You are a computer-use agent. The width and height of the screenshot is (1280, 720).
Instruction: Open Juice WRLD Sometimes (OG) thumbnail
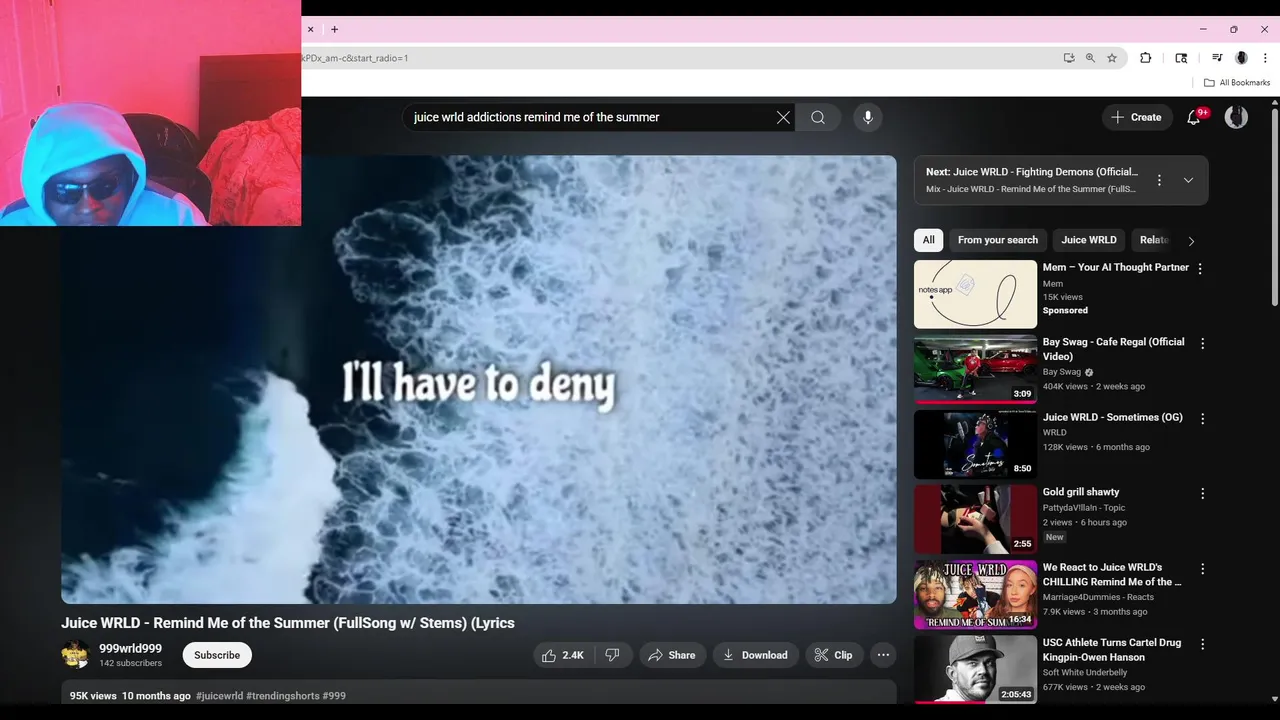975,444
